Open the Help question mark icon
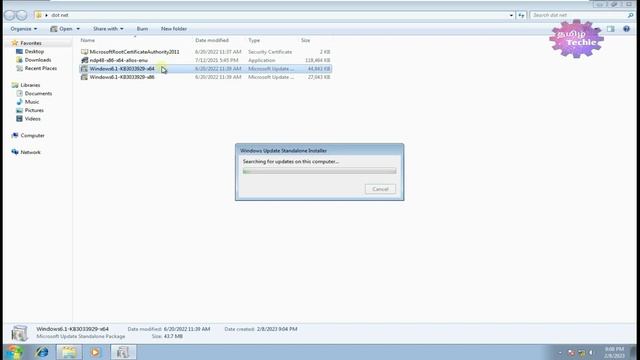This screenshot has height=360, width=640. coord(627,29)
